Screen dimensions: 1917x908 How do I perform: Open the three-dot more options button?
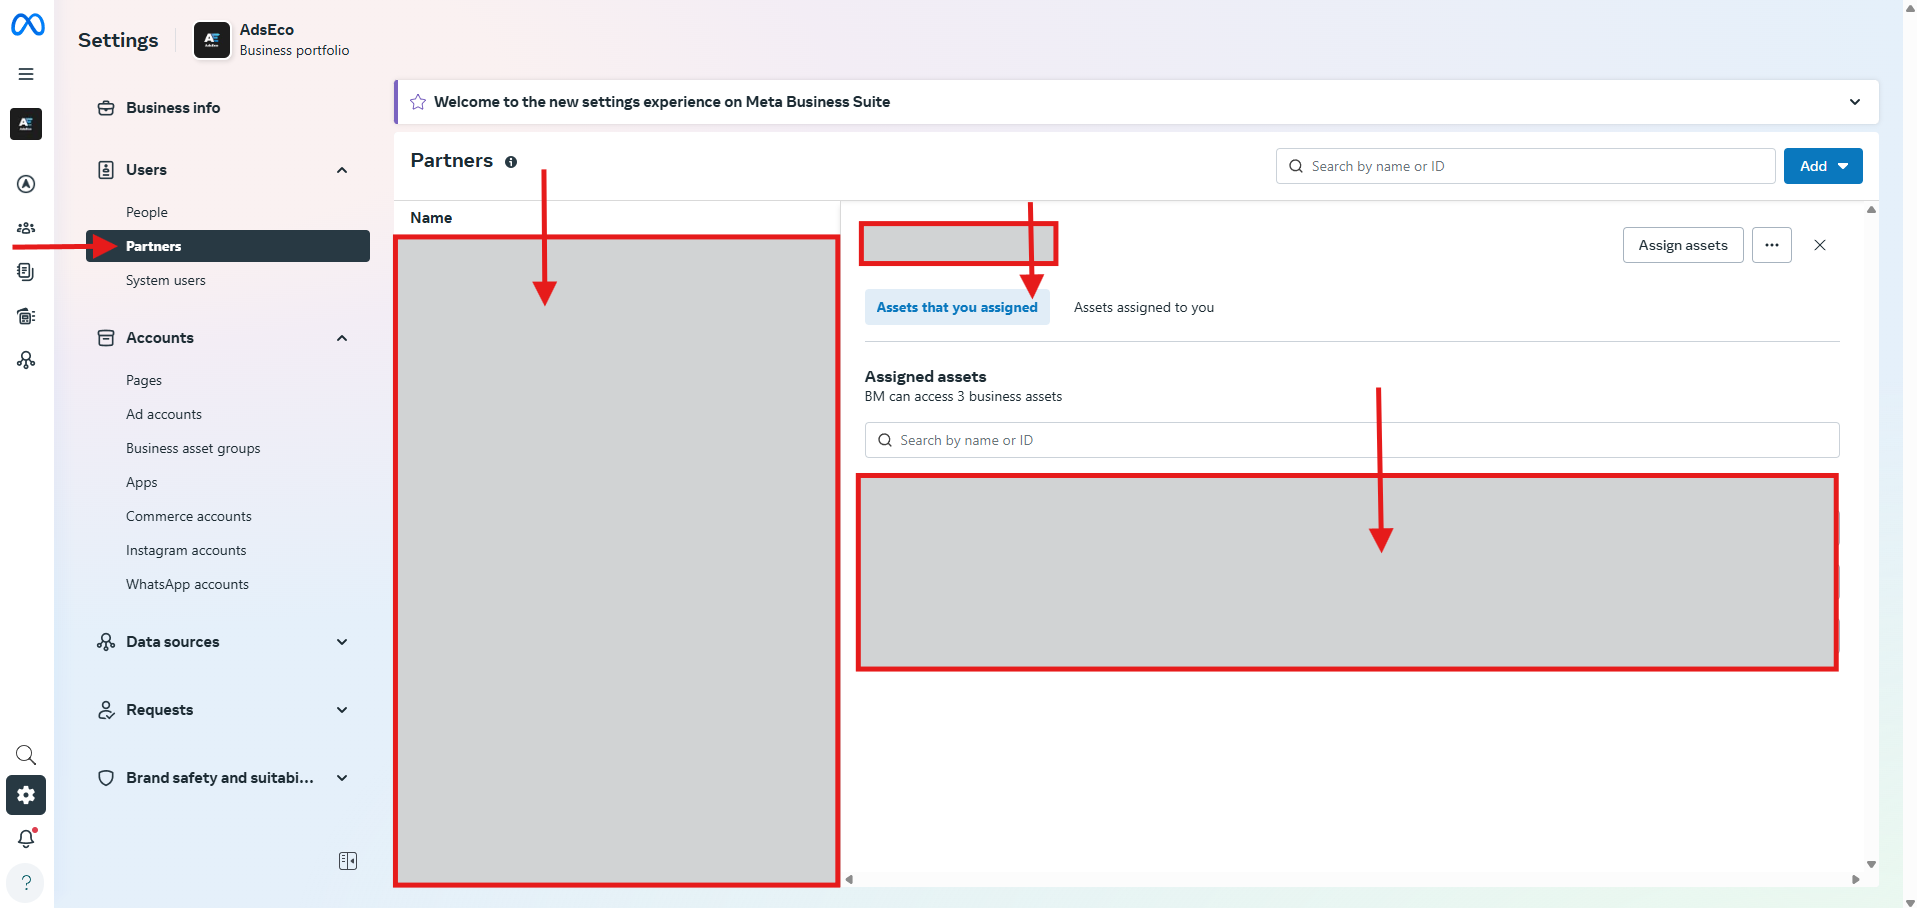click(1772, 245)
